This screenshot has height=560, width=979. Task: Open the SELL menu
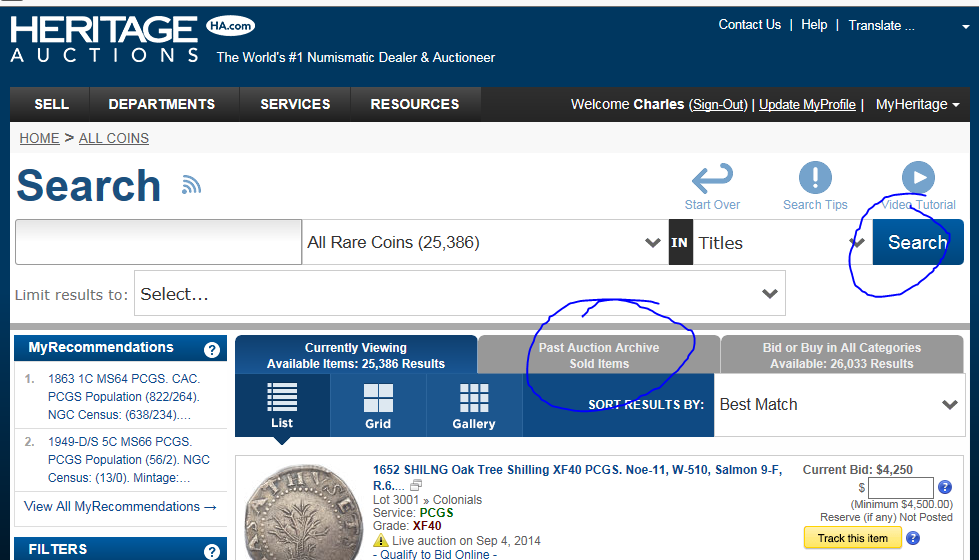point(51,104)
